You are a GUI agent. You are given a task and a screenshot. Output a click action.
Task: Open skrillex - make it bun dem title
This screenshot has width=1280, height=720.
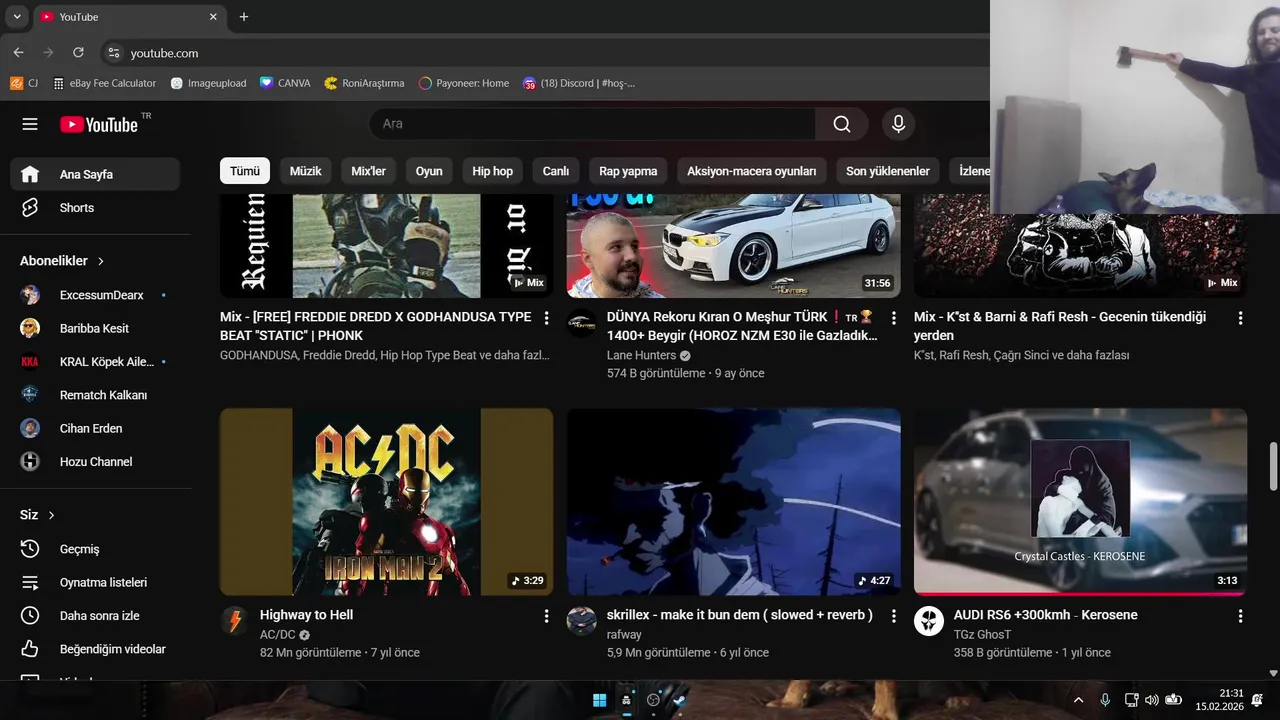[x=739, y=615]
